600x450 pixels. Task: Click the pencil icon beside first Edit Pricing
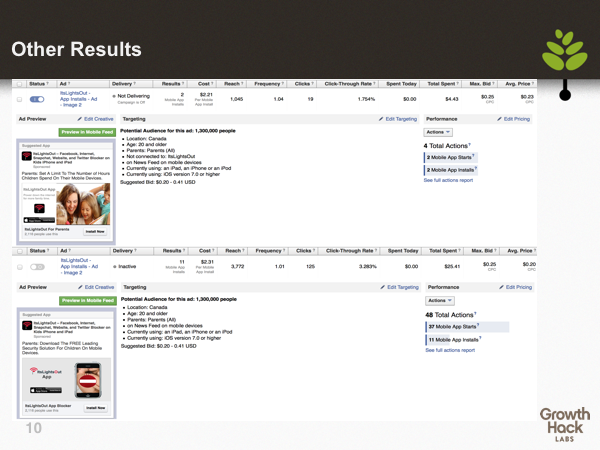[x=499, y=119]
